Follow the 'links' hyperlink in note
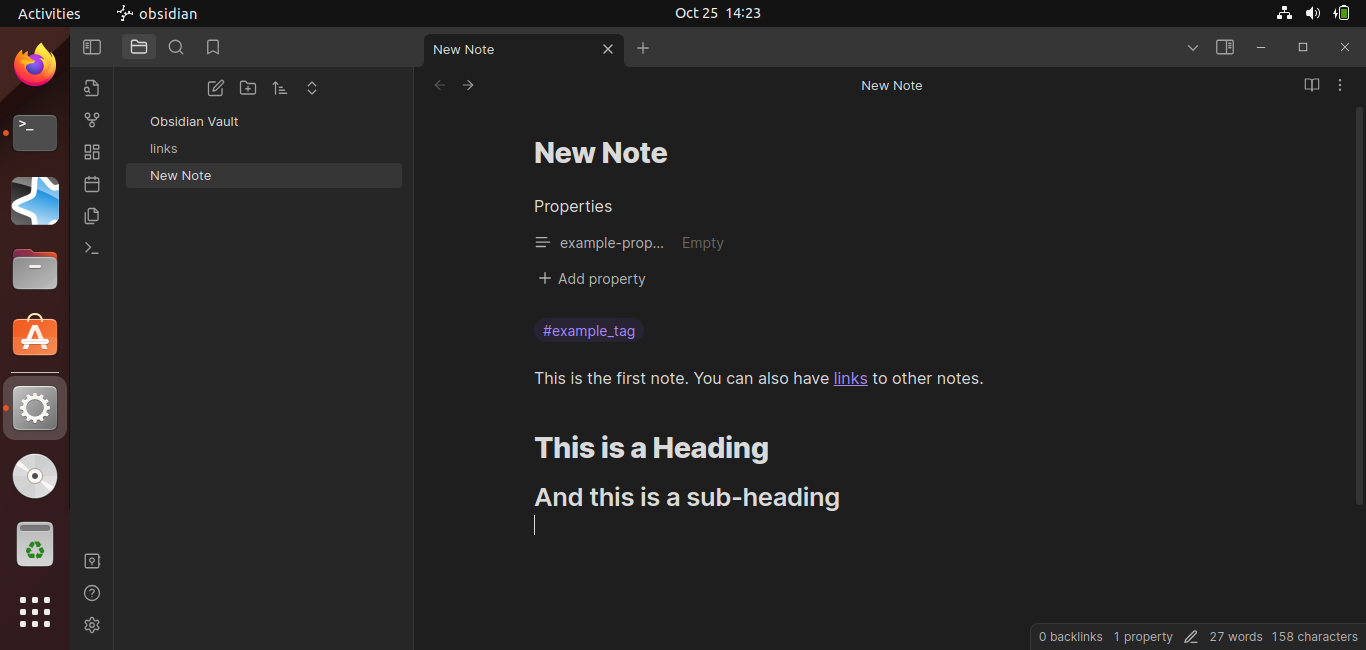 coord(850,378)
